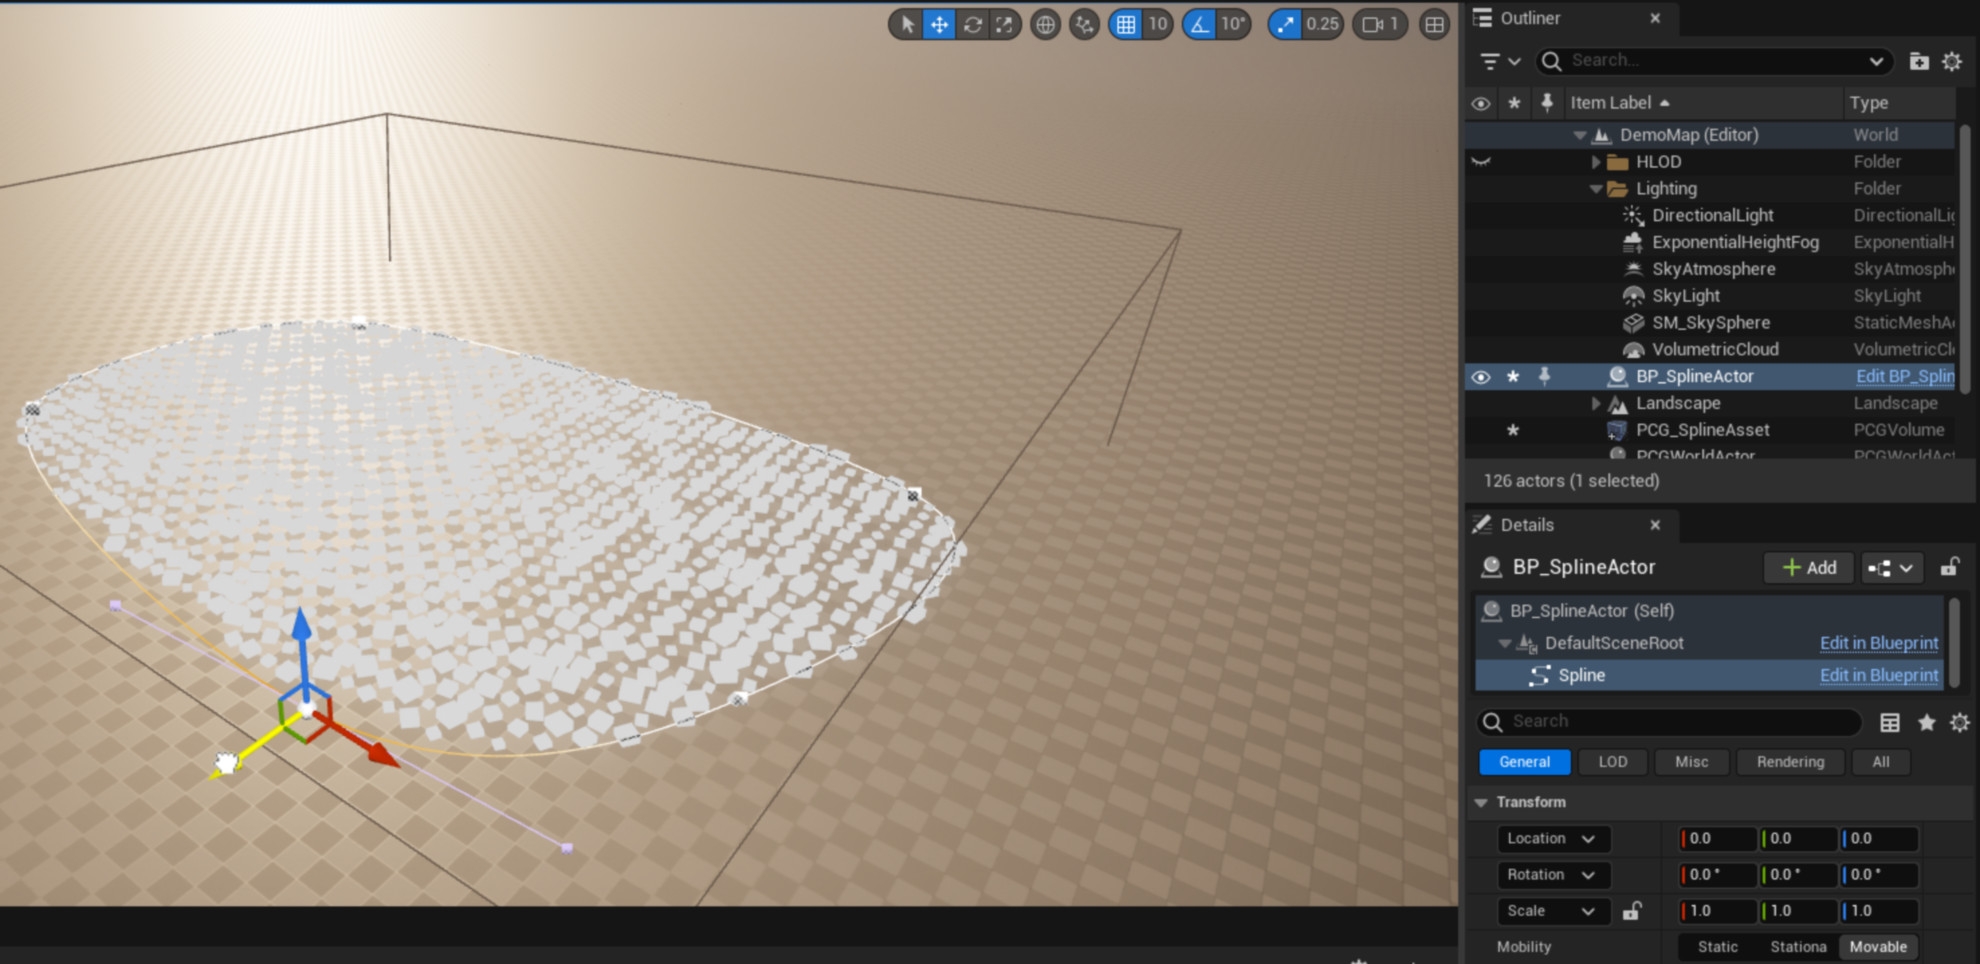The height and width of the screenshot is (964, 1980).
Task: Switch to the Rendering filter tab
Action: click(x=1790, y=762)
